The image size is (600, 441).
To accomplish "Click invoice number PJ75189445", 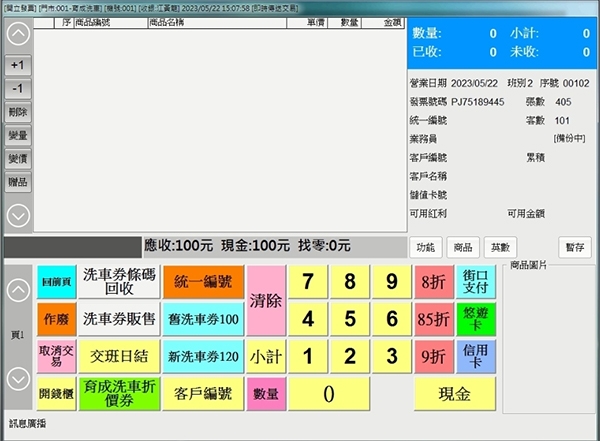I will (x=478, y=102).
